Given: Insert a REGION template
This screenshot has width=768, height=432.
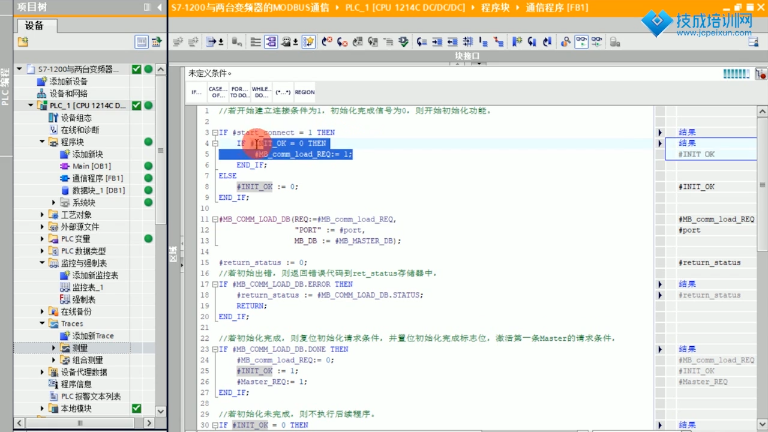Looking at the screenshot, I should click(x=305, y=92).
